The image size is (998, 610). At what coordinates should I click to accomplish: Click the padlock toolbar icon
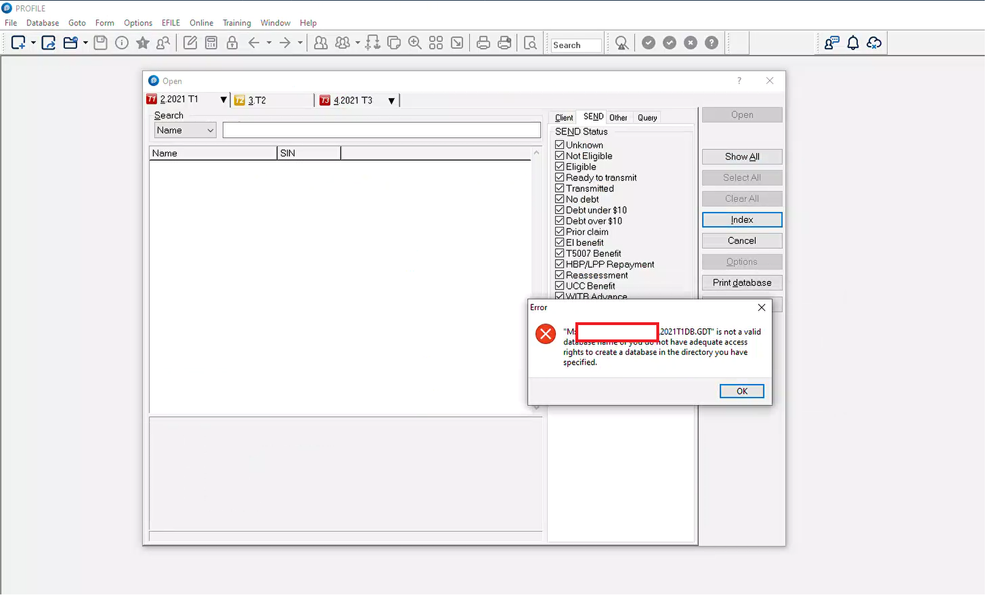(232, 43)
